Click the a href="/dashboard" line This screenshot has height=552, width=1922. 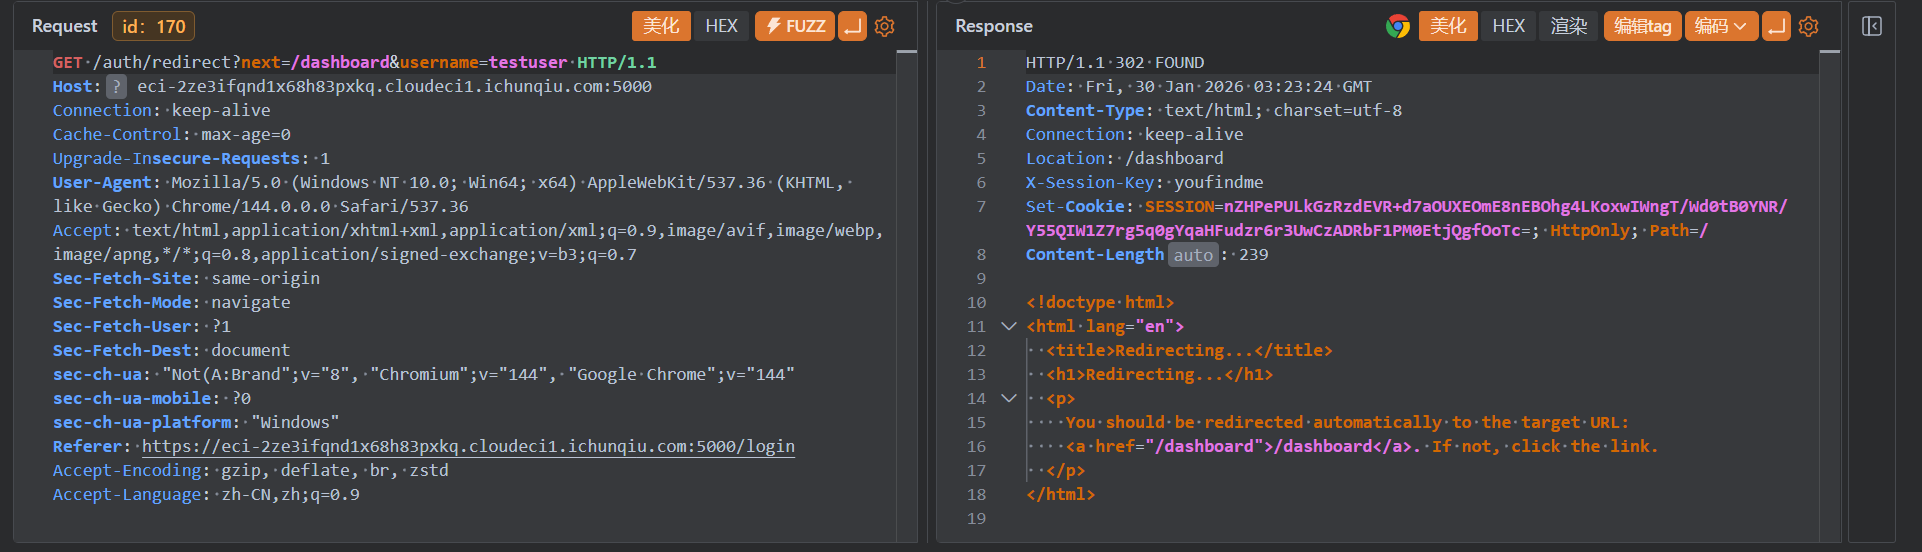tap(1362, 446)
